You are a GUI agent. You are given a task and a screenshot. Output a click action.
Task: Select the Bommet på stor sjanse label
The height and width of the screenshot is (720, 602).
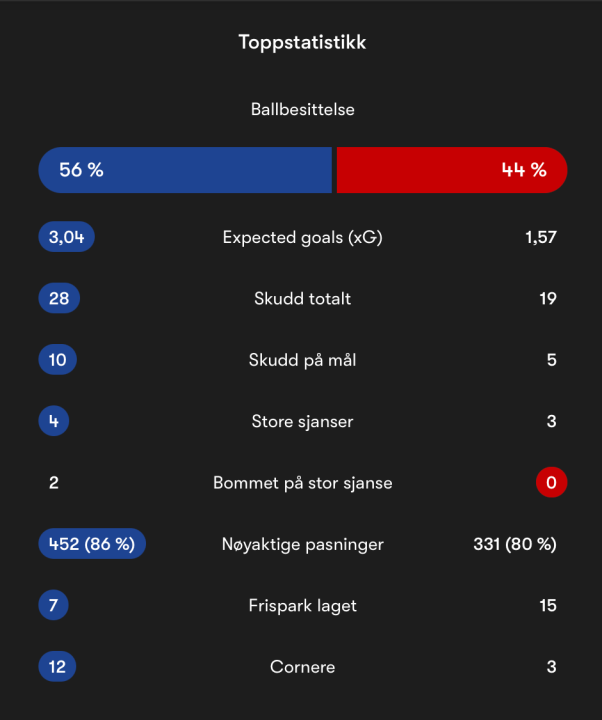tap(302, 483)
